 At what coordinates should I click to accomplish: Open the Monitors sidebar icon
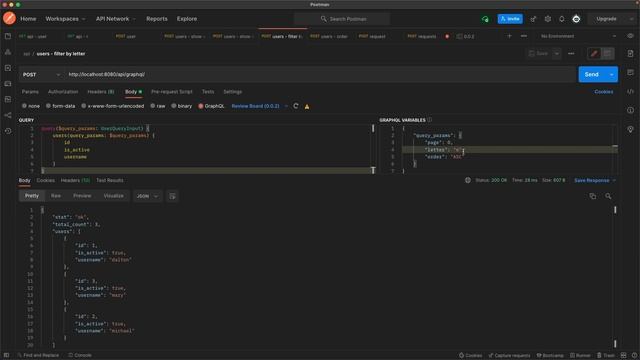(x=8, y=100)
